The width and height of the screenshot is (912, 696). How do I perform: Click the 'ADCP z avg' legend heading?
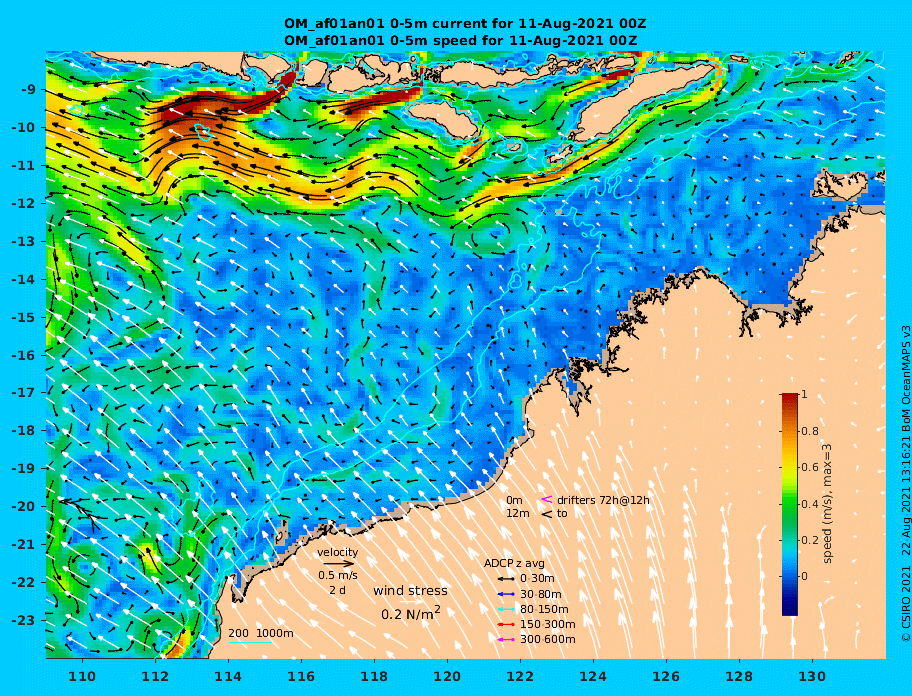click(514, 563)
